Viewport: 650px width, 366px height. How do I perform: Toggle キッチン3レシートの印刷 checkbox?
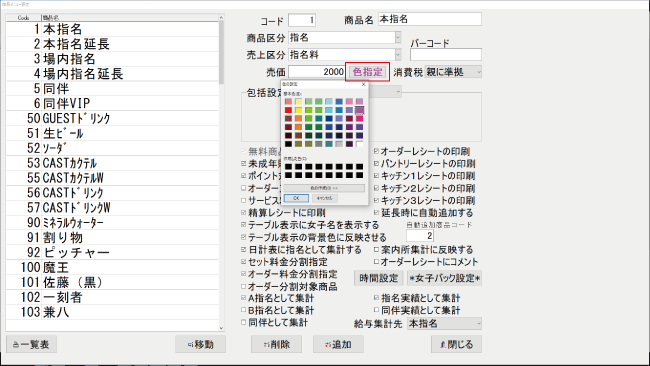[376, 201]
